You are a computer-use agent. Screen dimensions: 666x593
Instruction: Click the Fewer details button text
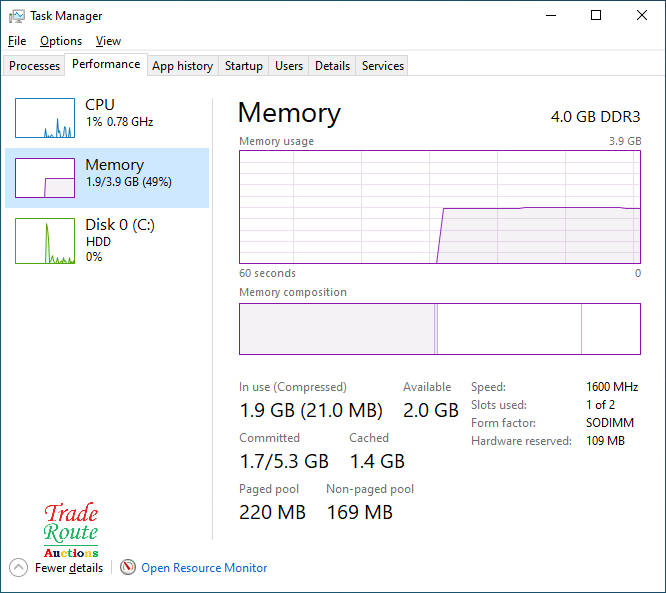tap(69, 568)
